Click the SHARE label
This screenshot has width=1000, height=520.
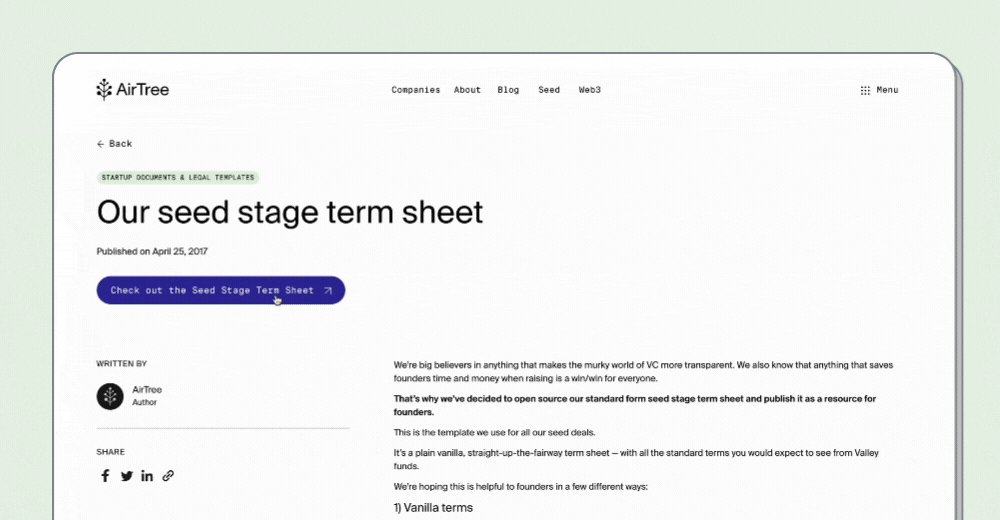pos(110,452)
